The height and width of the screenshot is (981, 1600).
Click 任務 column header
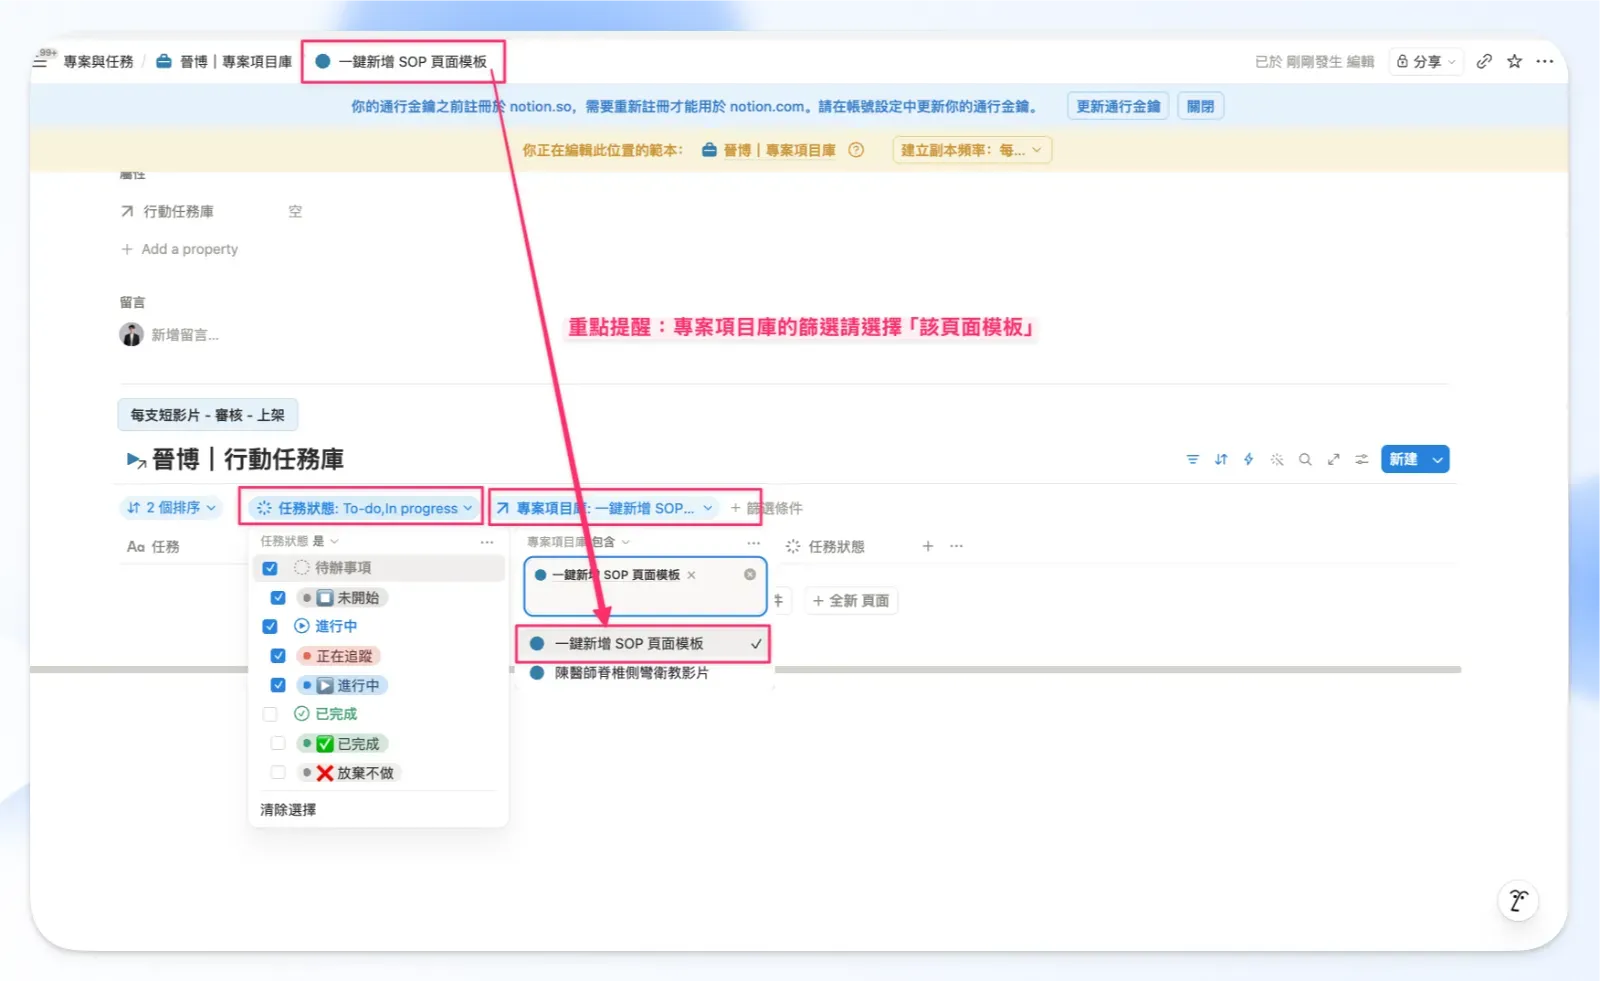click(x=153, y=547)
